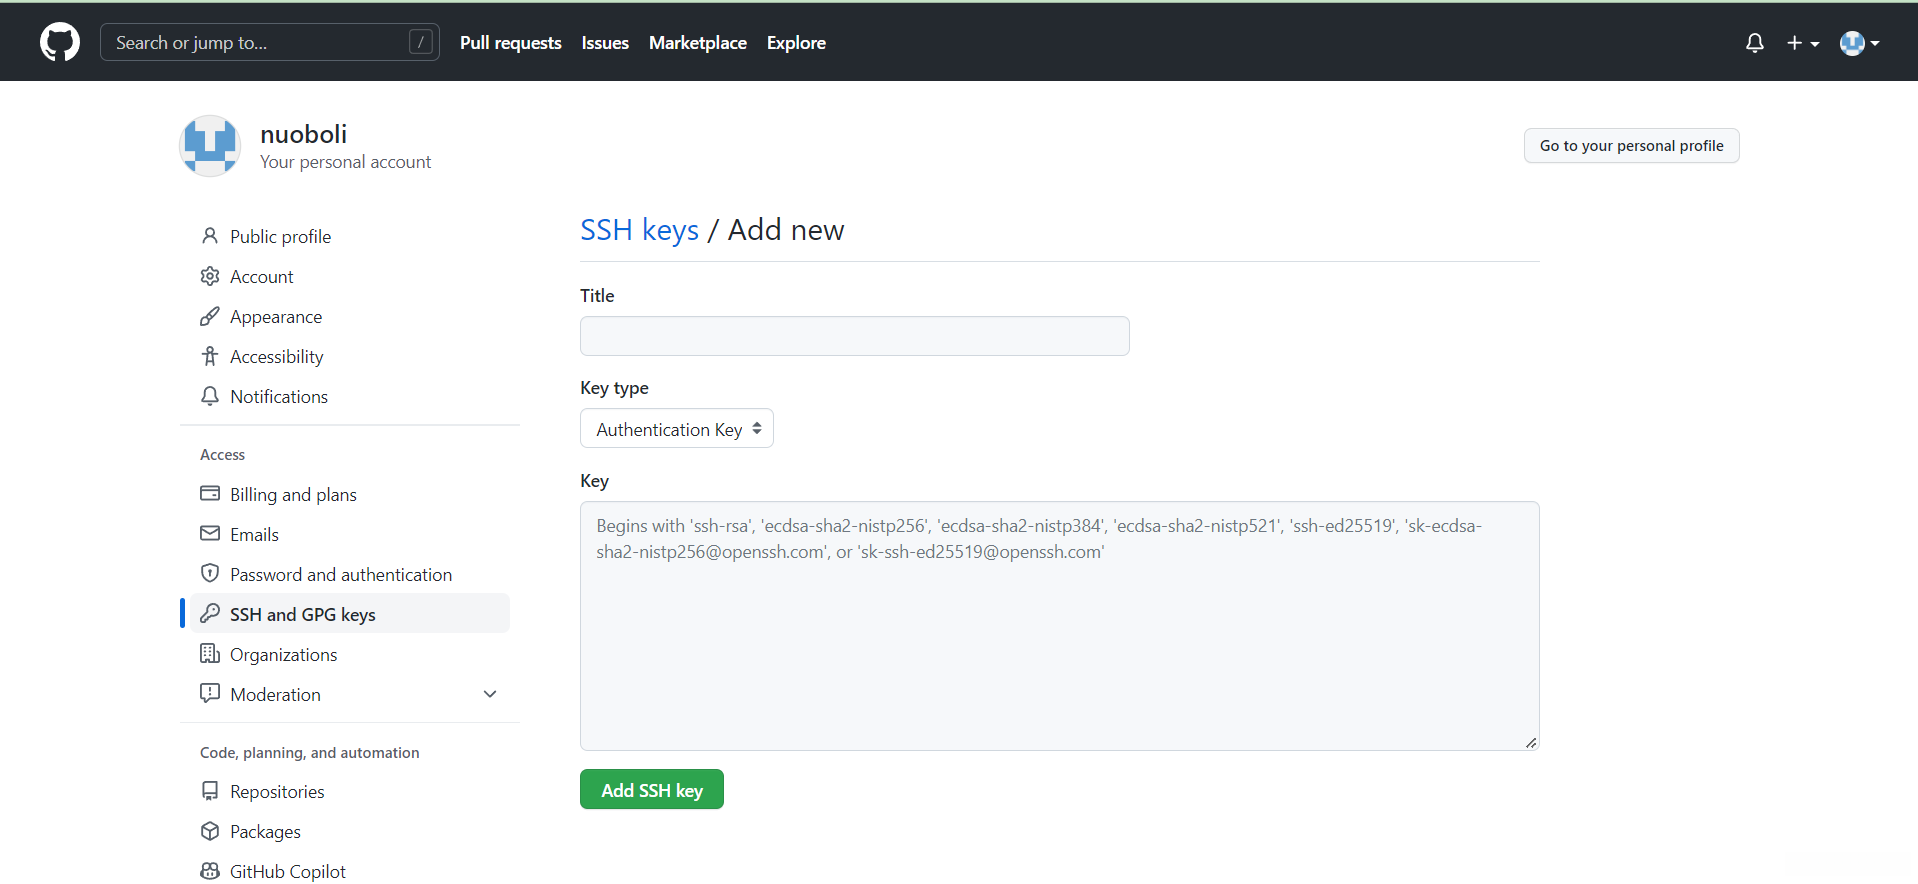Open the plus create-new dropdown
The width and height of the screenshot is (1918, 884).
1803,43
